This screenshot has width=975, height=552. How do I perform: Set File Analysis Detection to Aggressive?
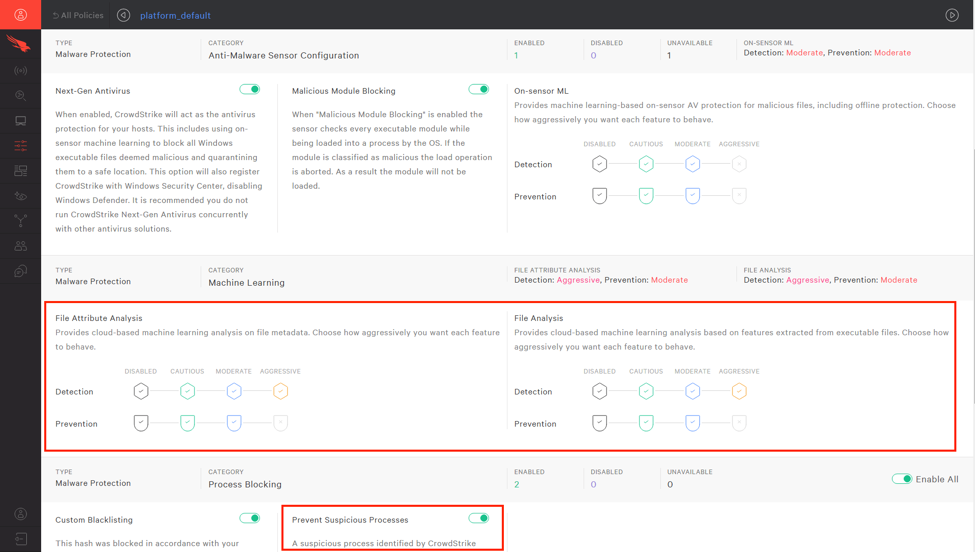click(739, 392)
